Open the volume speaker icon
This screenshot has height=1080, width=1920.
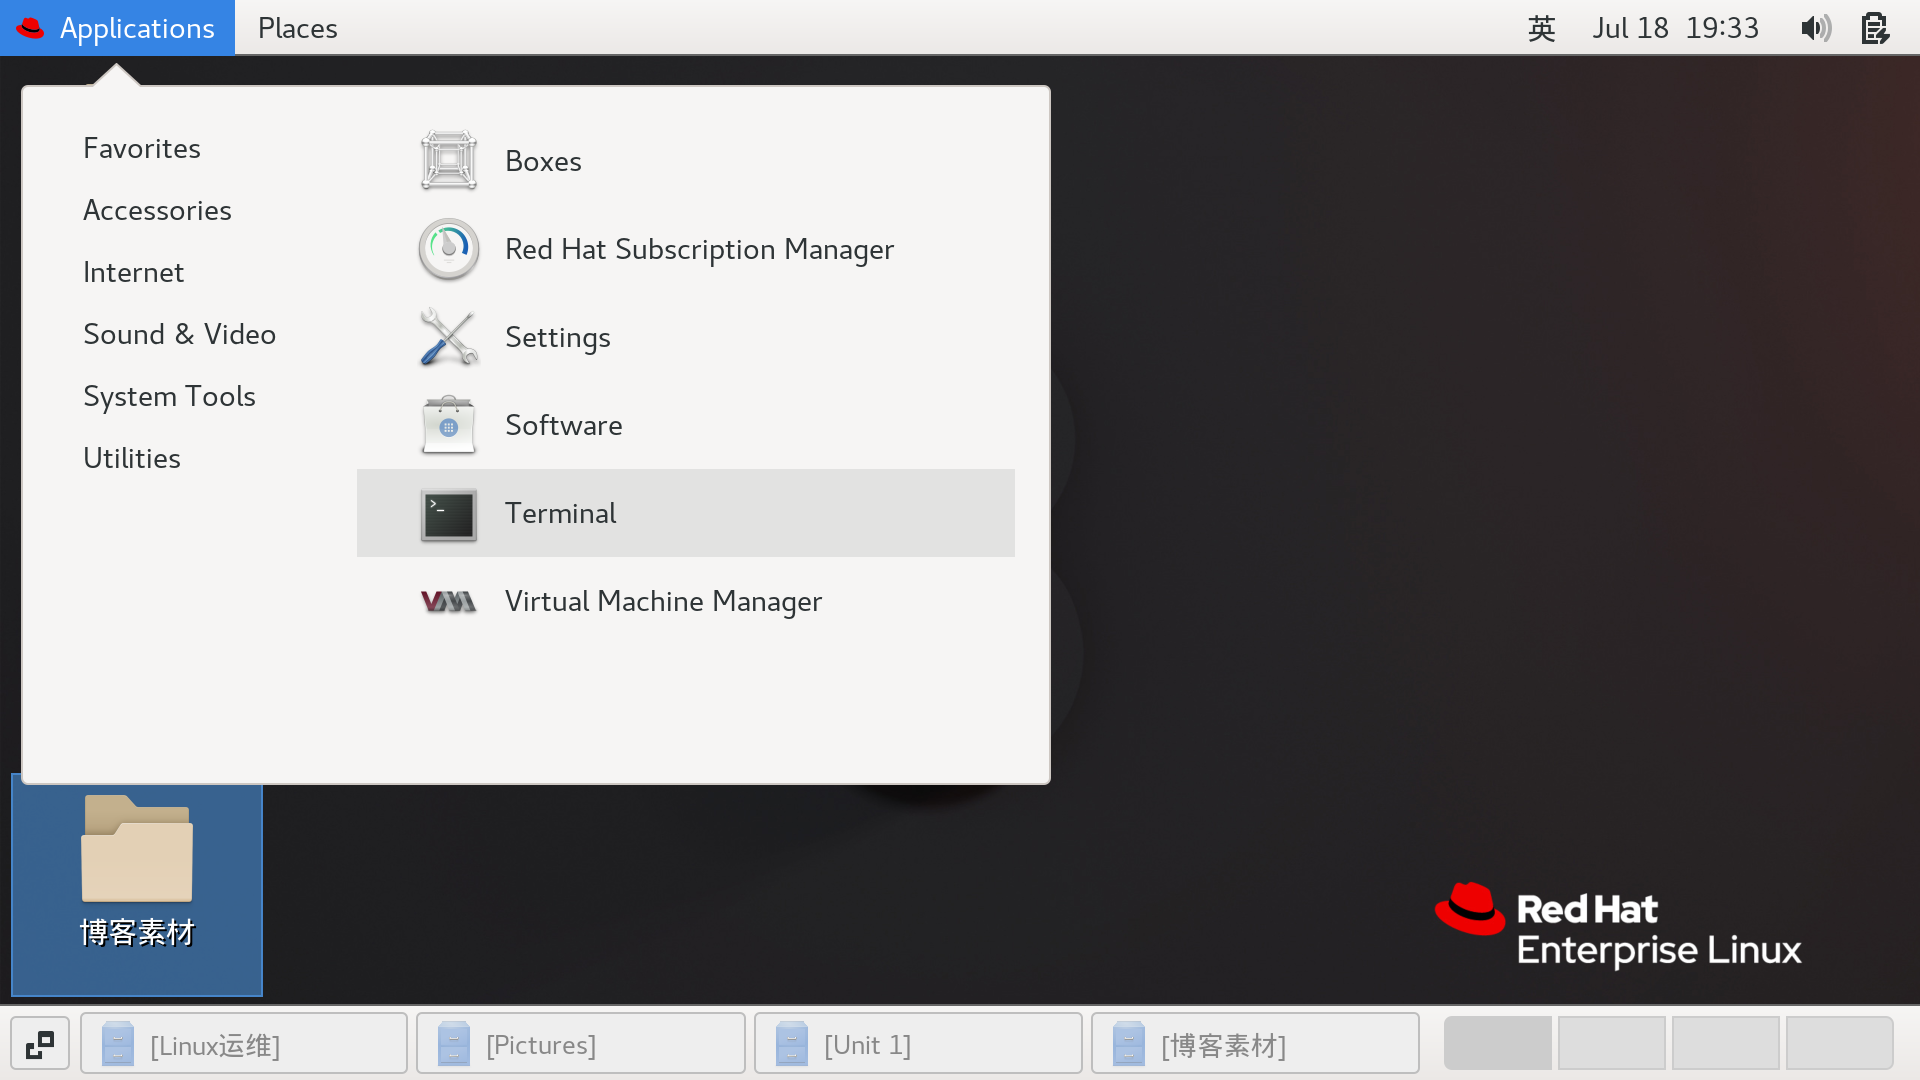(x=1816, y=28)
